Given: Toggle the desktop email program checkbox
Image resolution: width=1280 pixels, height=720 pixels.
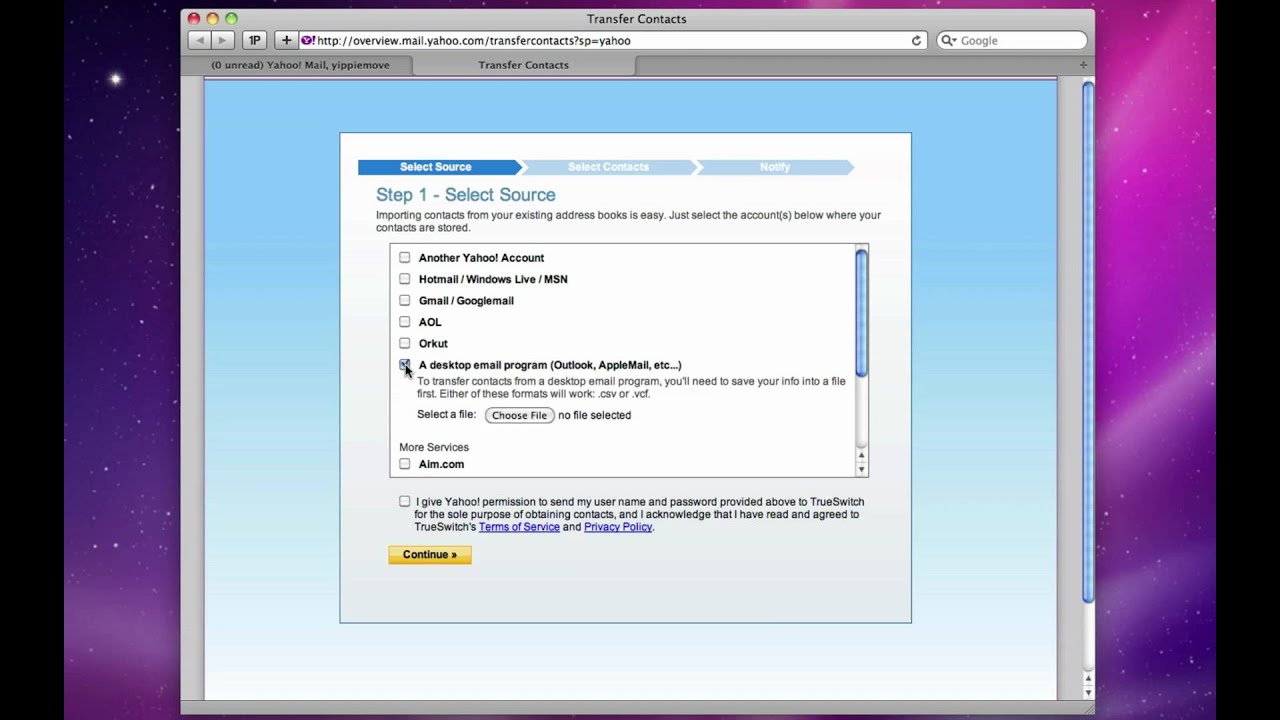Looking at the screenshot, I should pyautogui.click(x=405, y=365).
